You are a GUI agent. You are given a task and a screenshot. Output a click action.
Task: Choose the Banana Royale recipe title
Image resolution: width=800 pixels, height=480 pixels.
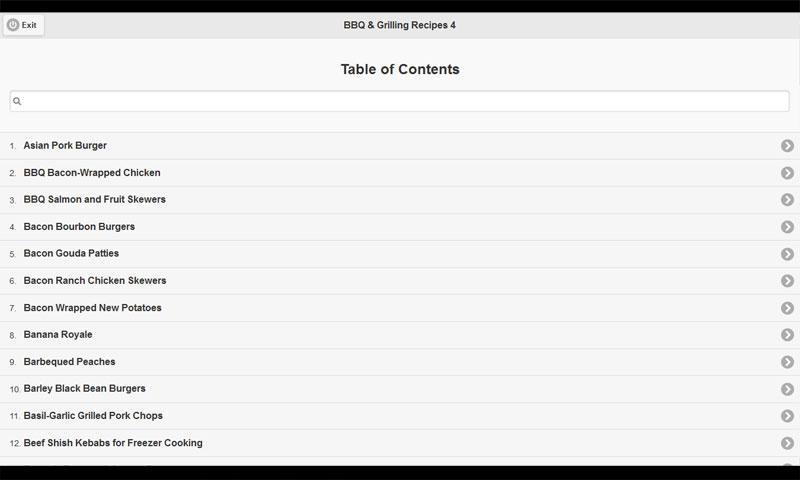[x=58, y=335]
